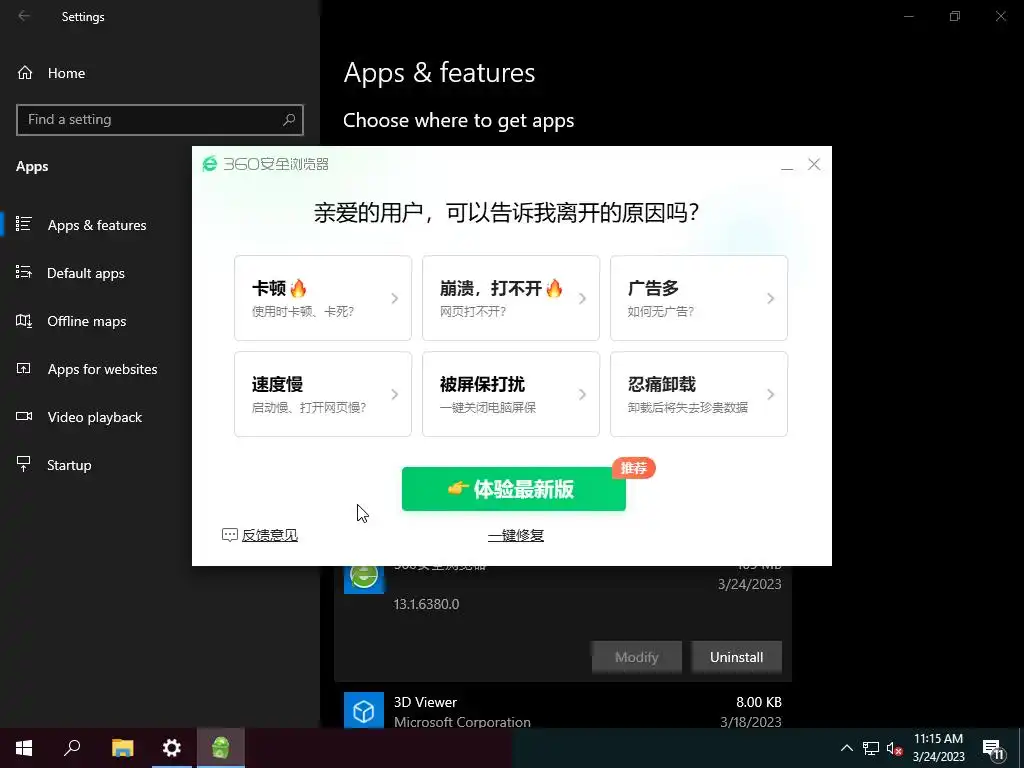Click the 360 browser logo in dialog title
This screenshot has width=1024, height=768.
click(210, 164)
